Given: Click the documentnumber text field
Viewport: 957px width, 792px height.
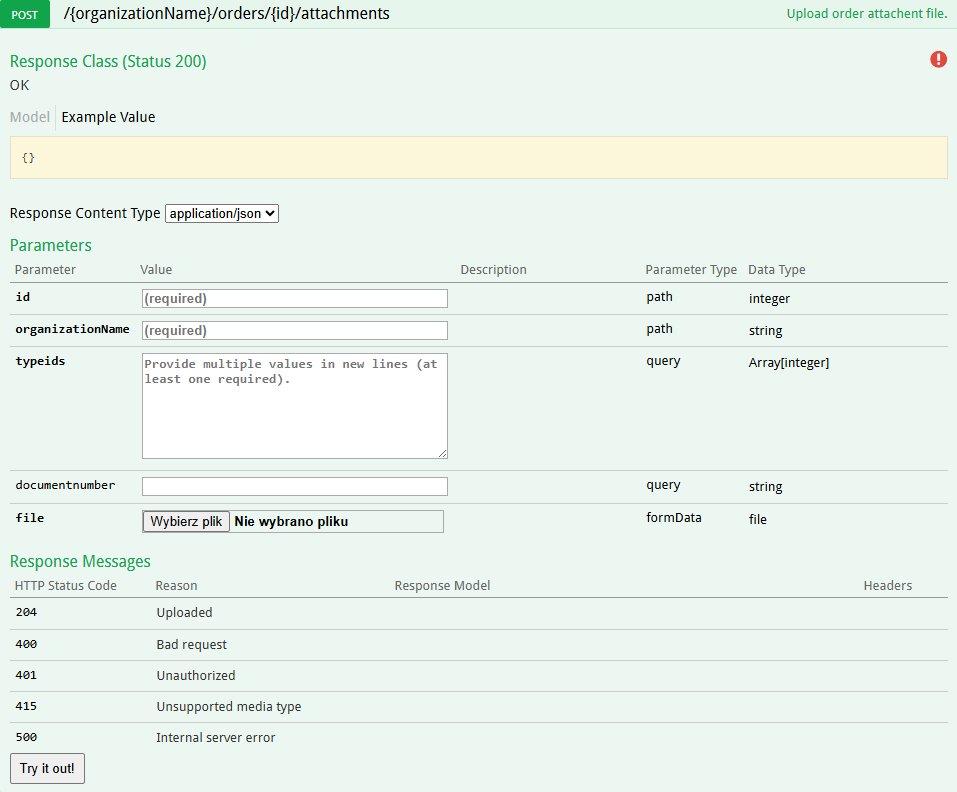Looking at the screenshot, I should point(294,486).
